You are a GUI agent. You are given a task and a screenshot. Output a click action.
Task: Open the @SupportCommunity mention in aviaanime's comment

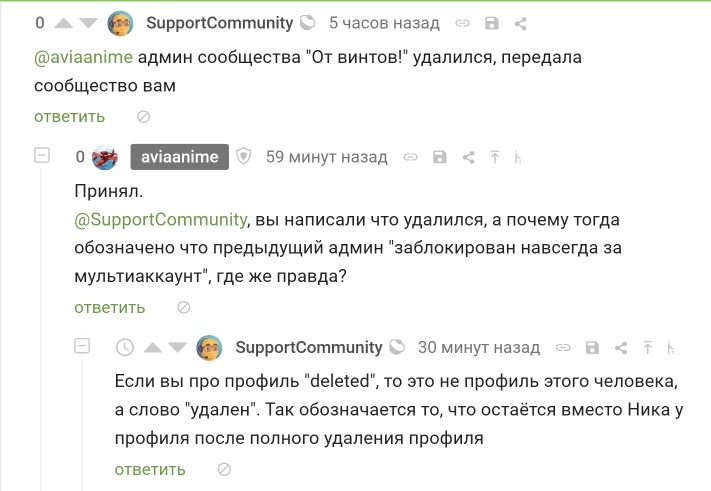tap(160, 219)
